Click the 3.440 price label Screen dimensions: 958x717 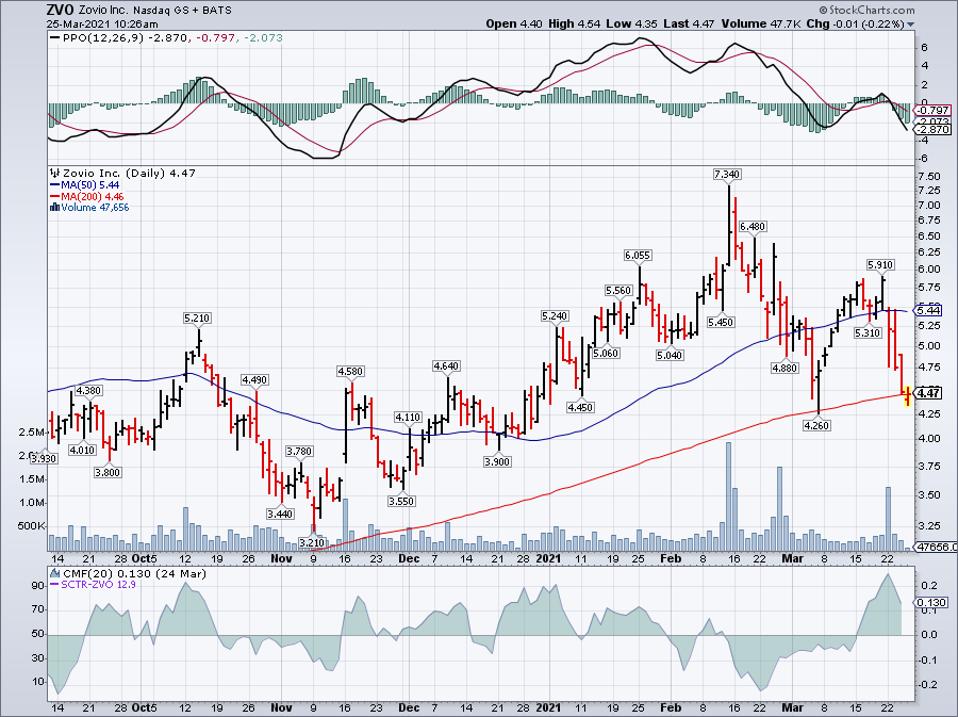pyautogui.click(x=280, y=514)
